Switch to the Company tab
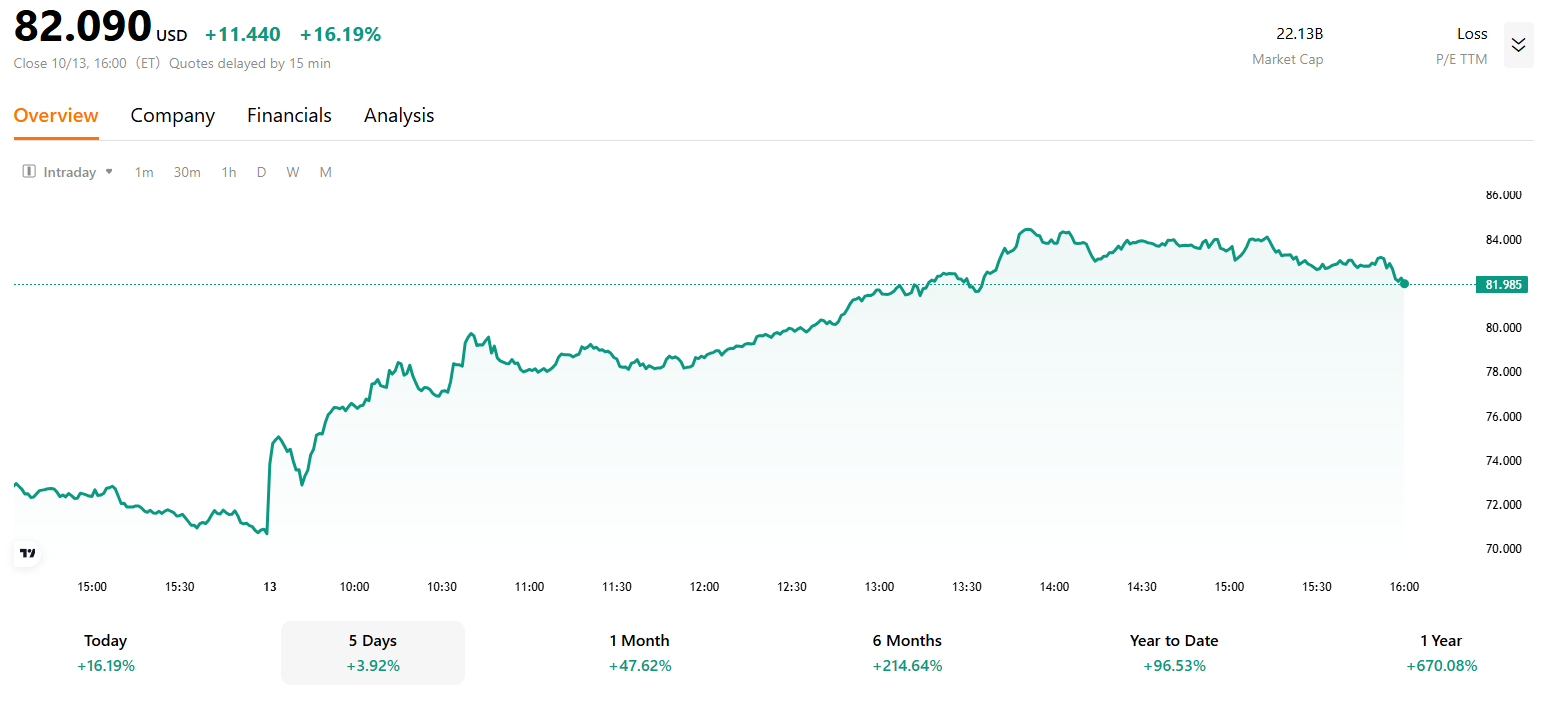Image resolution: width=1551 pixels, height=704 pixels. click(x=172, y=115)
